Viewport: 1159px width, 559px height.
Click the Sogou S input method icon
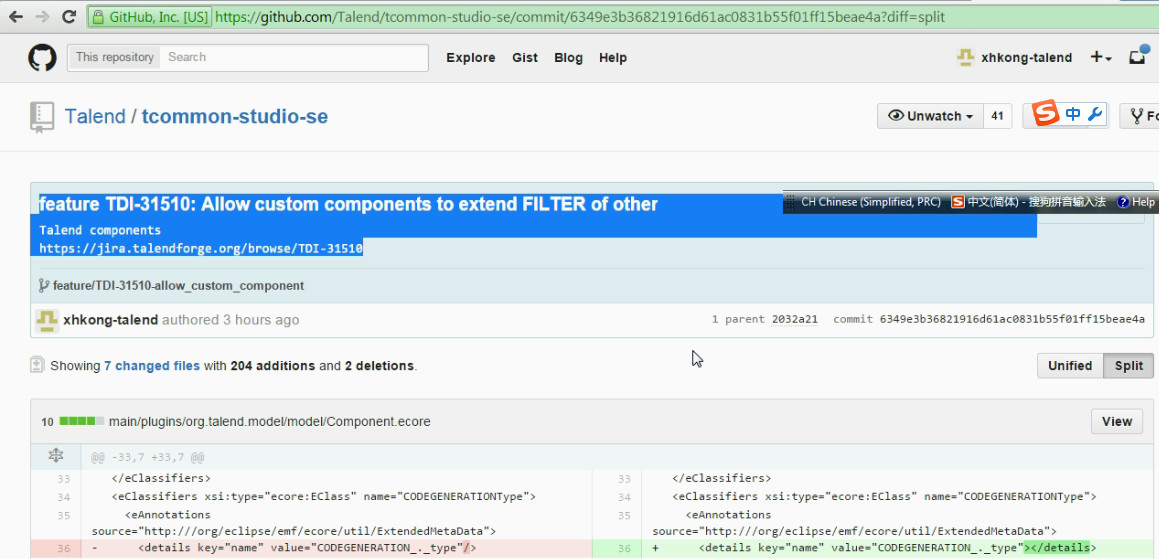[1046, 114]
